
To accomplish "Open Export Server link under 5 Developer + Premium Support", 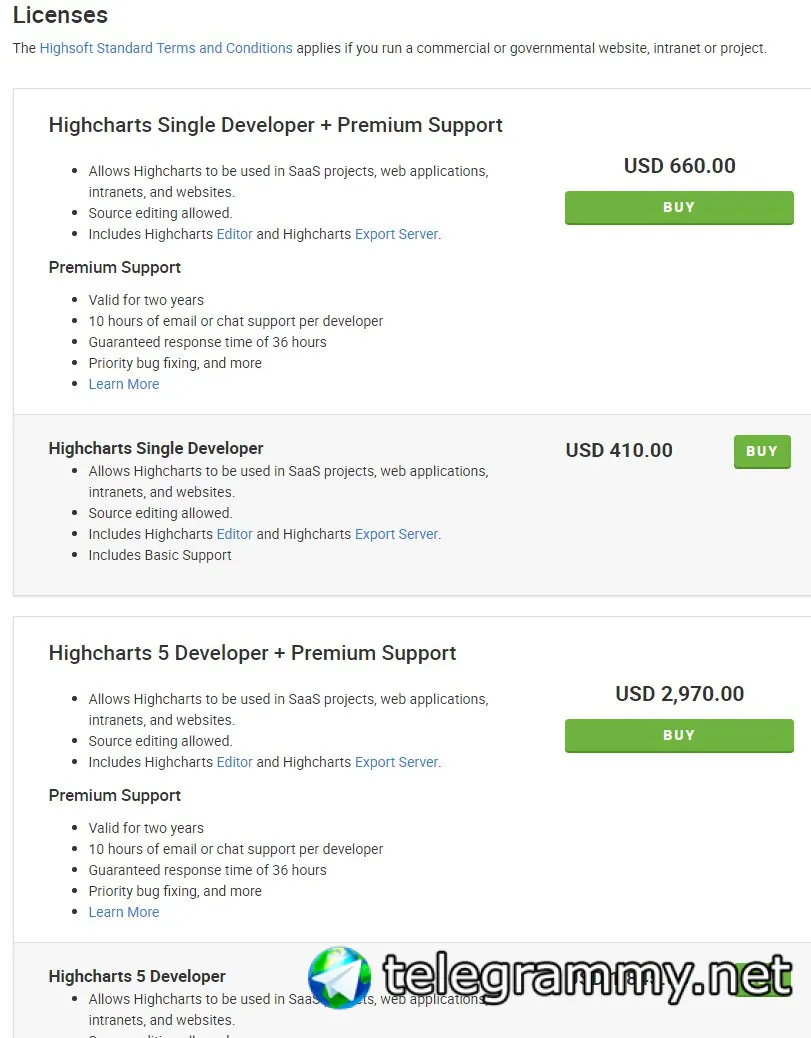I will 396,762.
